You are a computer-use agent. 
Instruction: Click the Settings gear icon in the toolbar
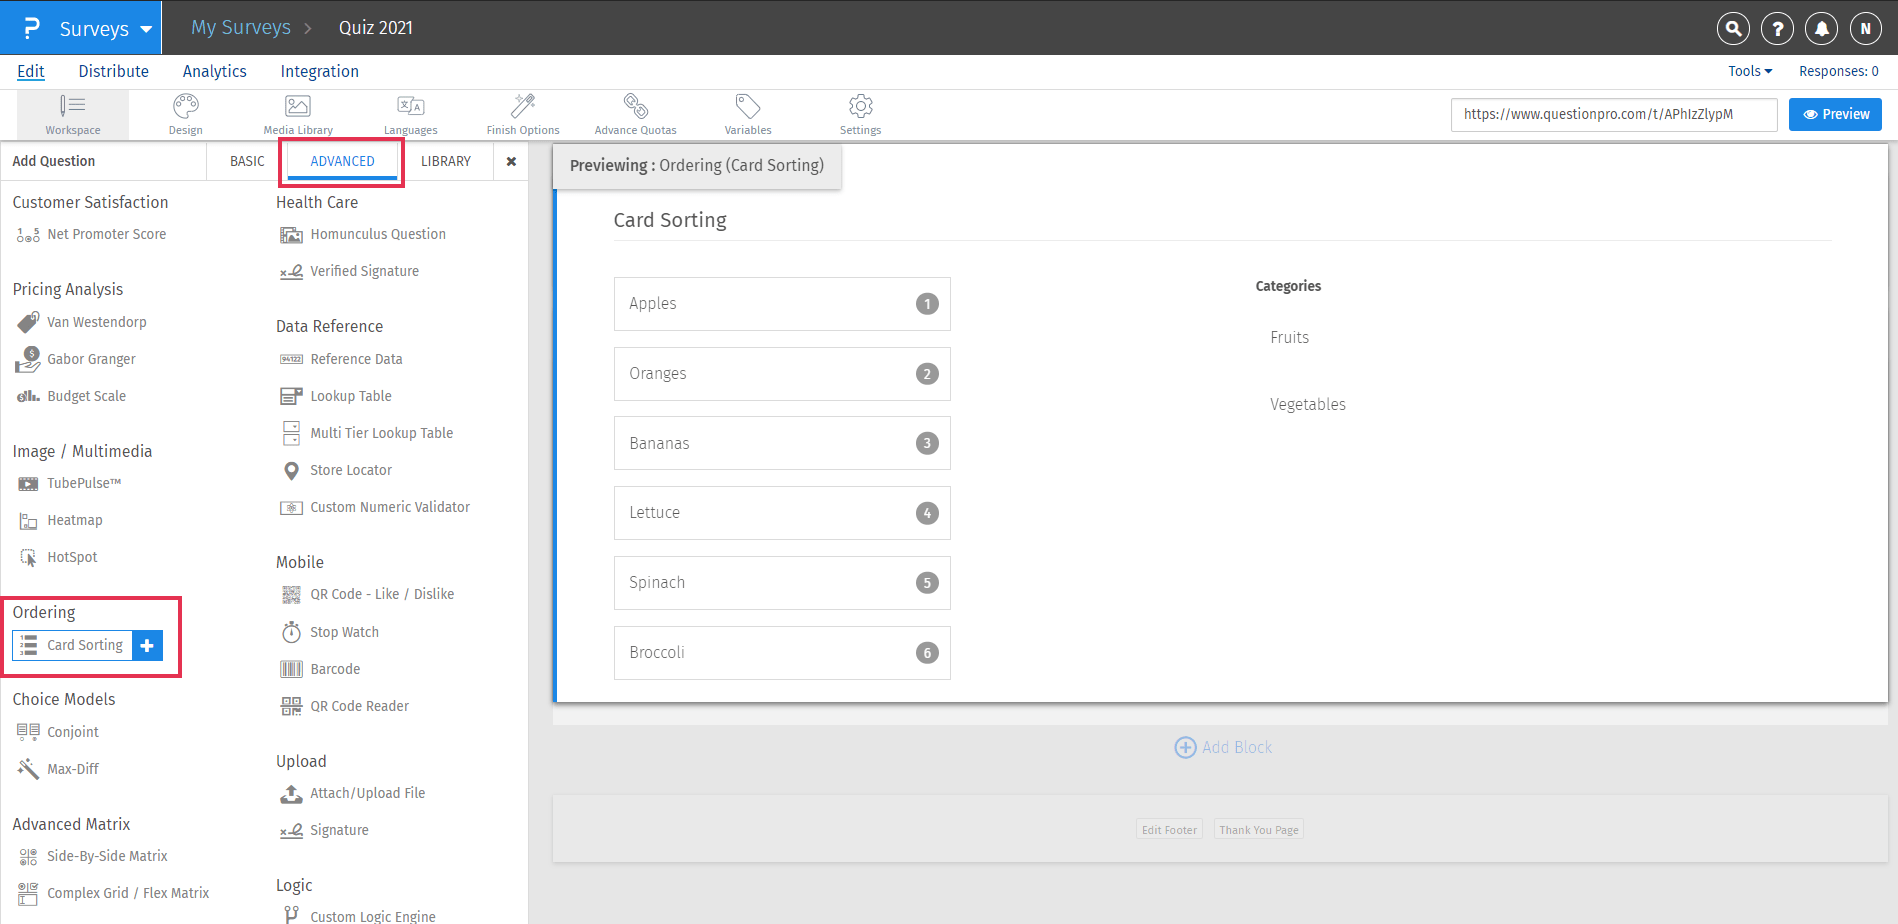860,105
